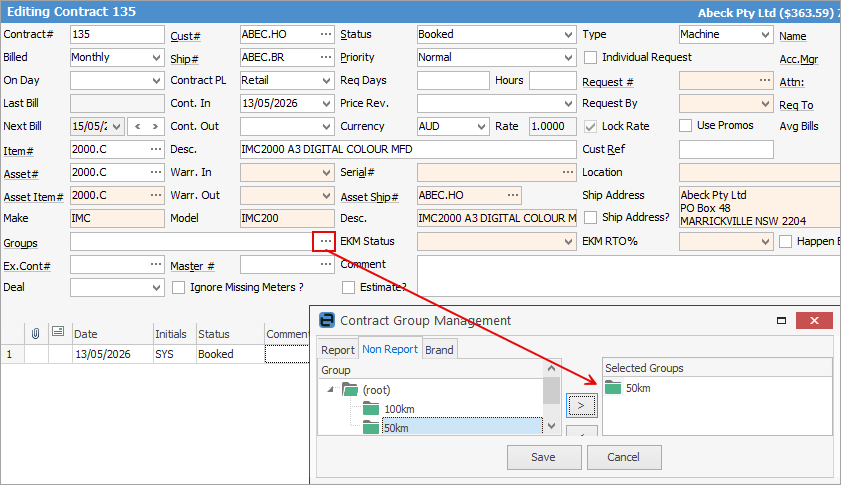Open Ex.Cont# lookup ellipsis button
Screen dimensions: 841x485
click(156, 264)
